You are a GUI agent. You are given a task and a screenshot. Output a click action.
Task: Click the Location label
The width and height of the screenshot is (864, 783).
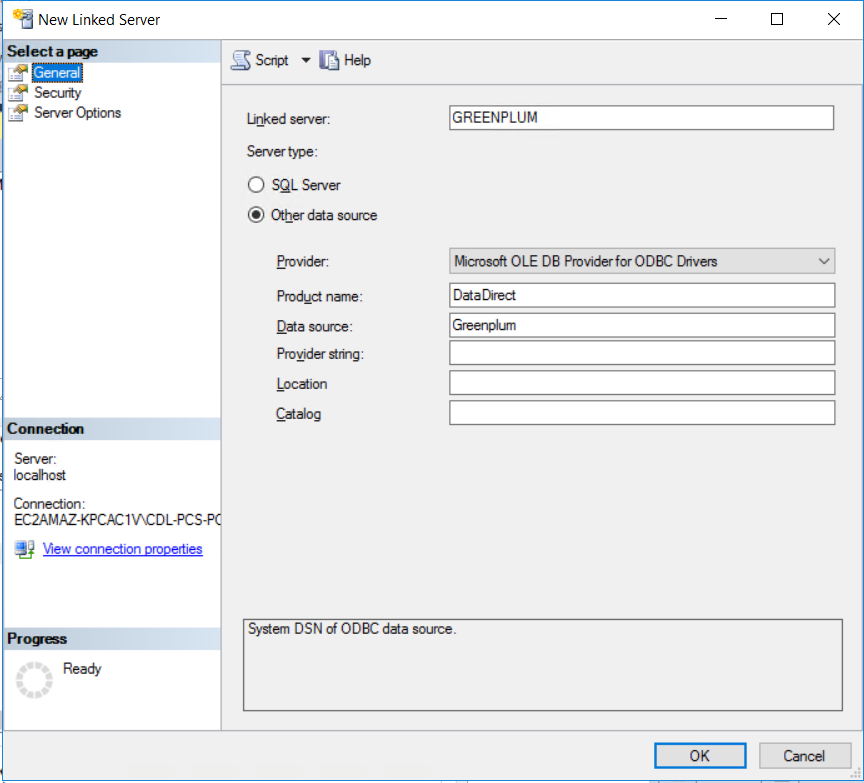[301, 384]
